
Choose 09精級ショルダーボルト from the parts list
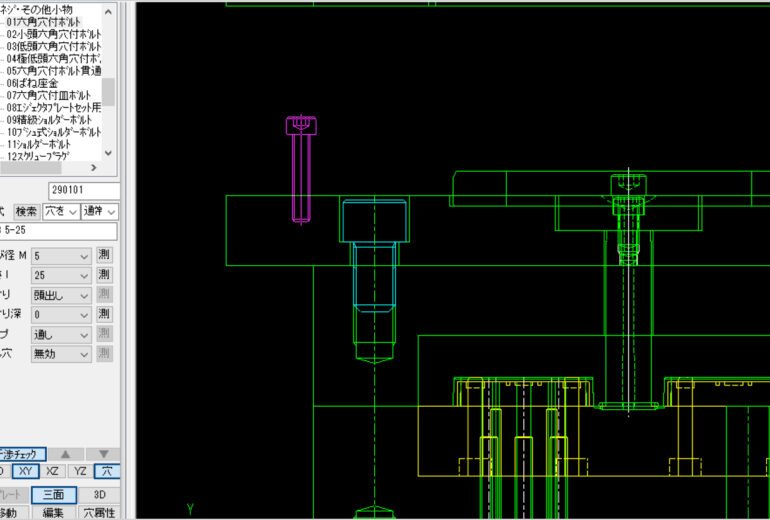(x=53, y=119)
